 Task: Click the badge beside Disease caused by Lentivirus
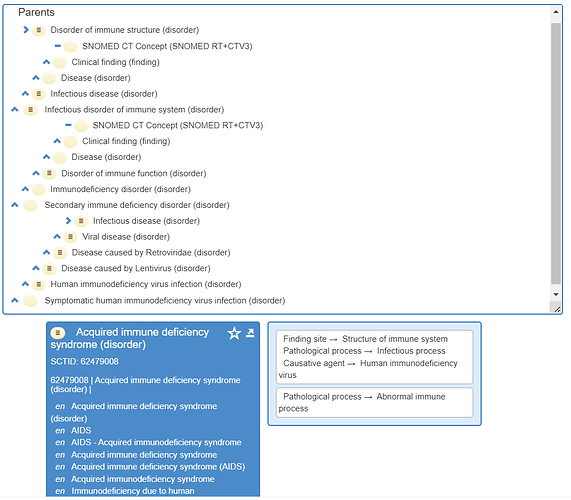coord(49,269)
